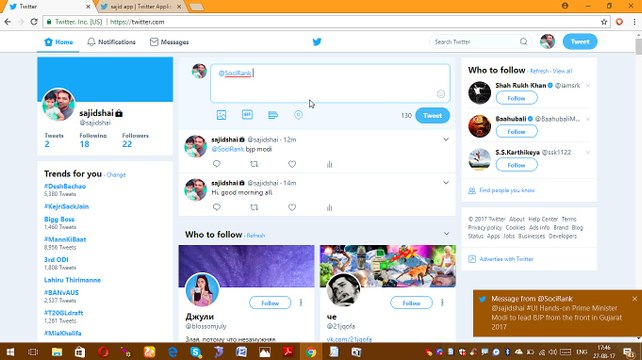Open the Messages tab
Screen dimensions: 642x360
(169, 42)
